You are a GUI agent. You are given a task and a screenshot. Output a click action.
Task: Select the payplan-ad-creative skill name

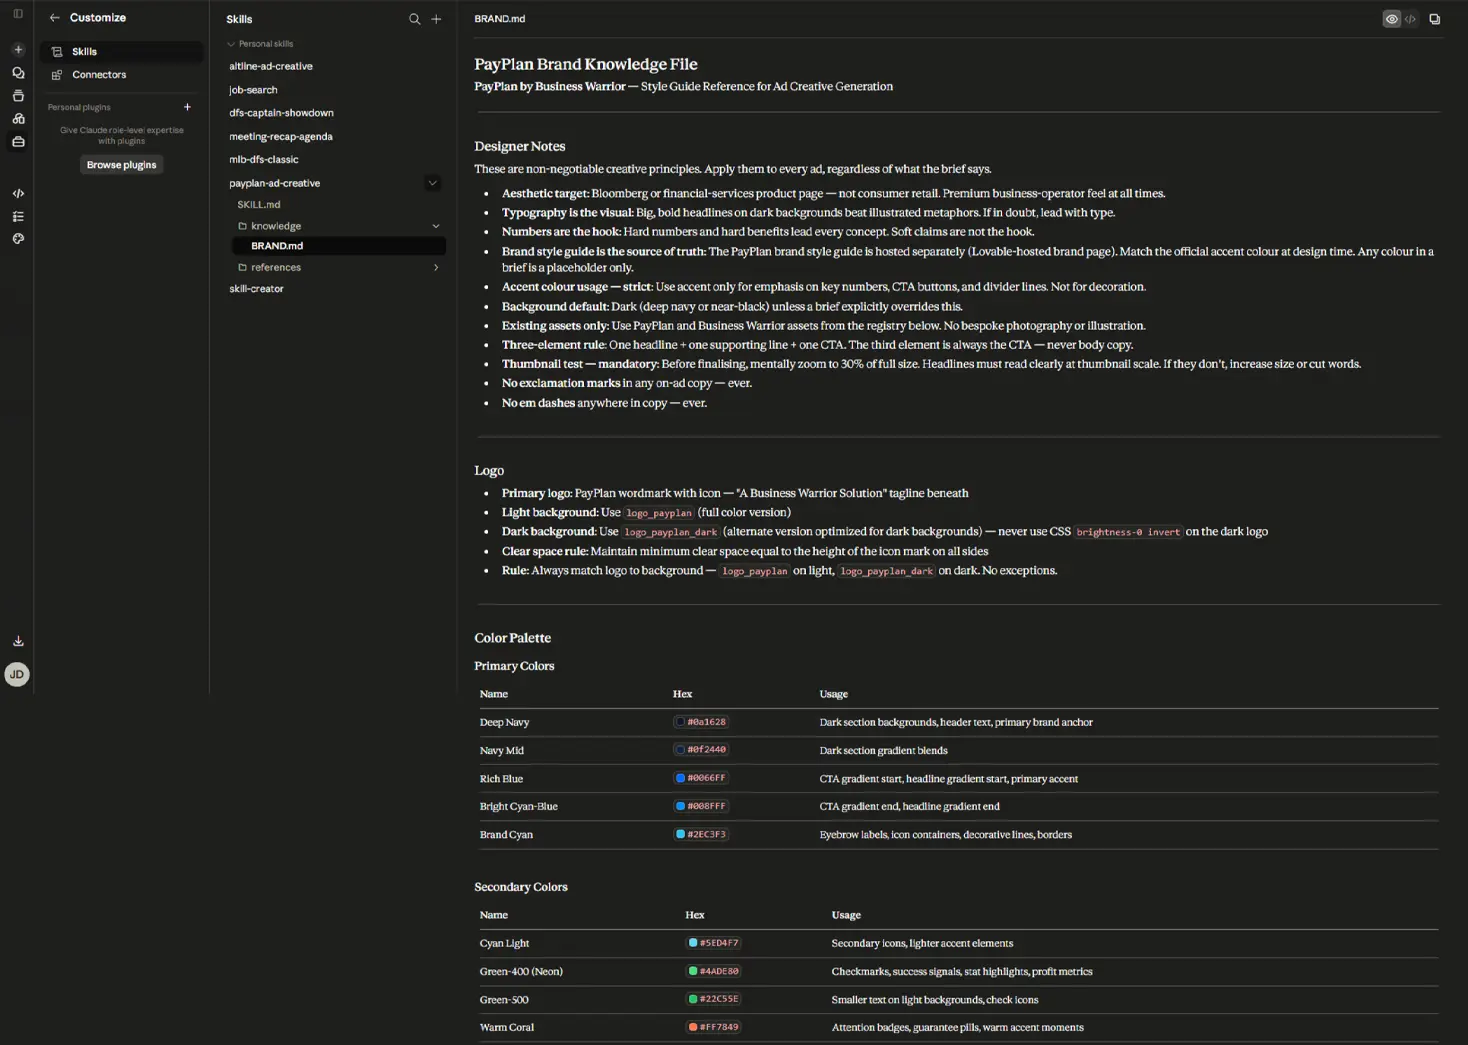click(275, 183)
